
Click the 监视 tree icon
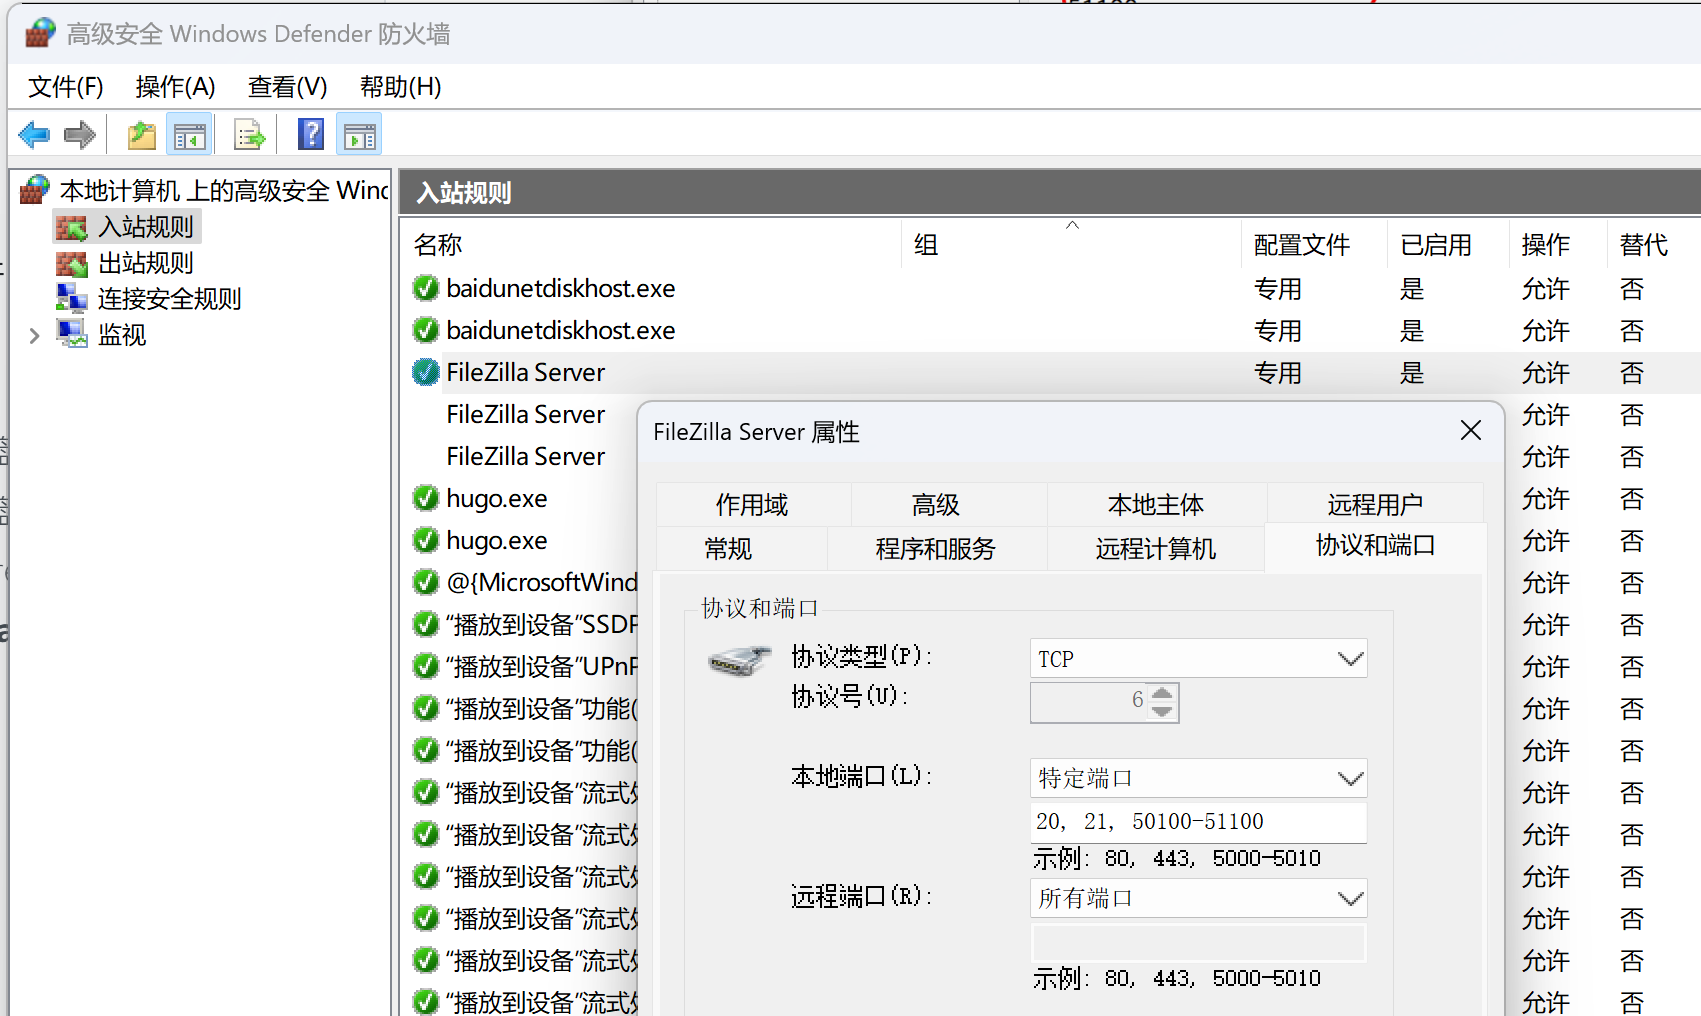71,334
